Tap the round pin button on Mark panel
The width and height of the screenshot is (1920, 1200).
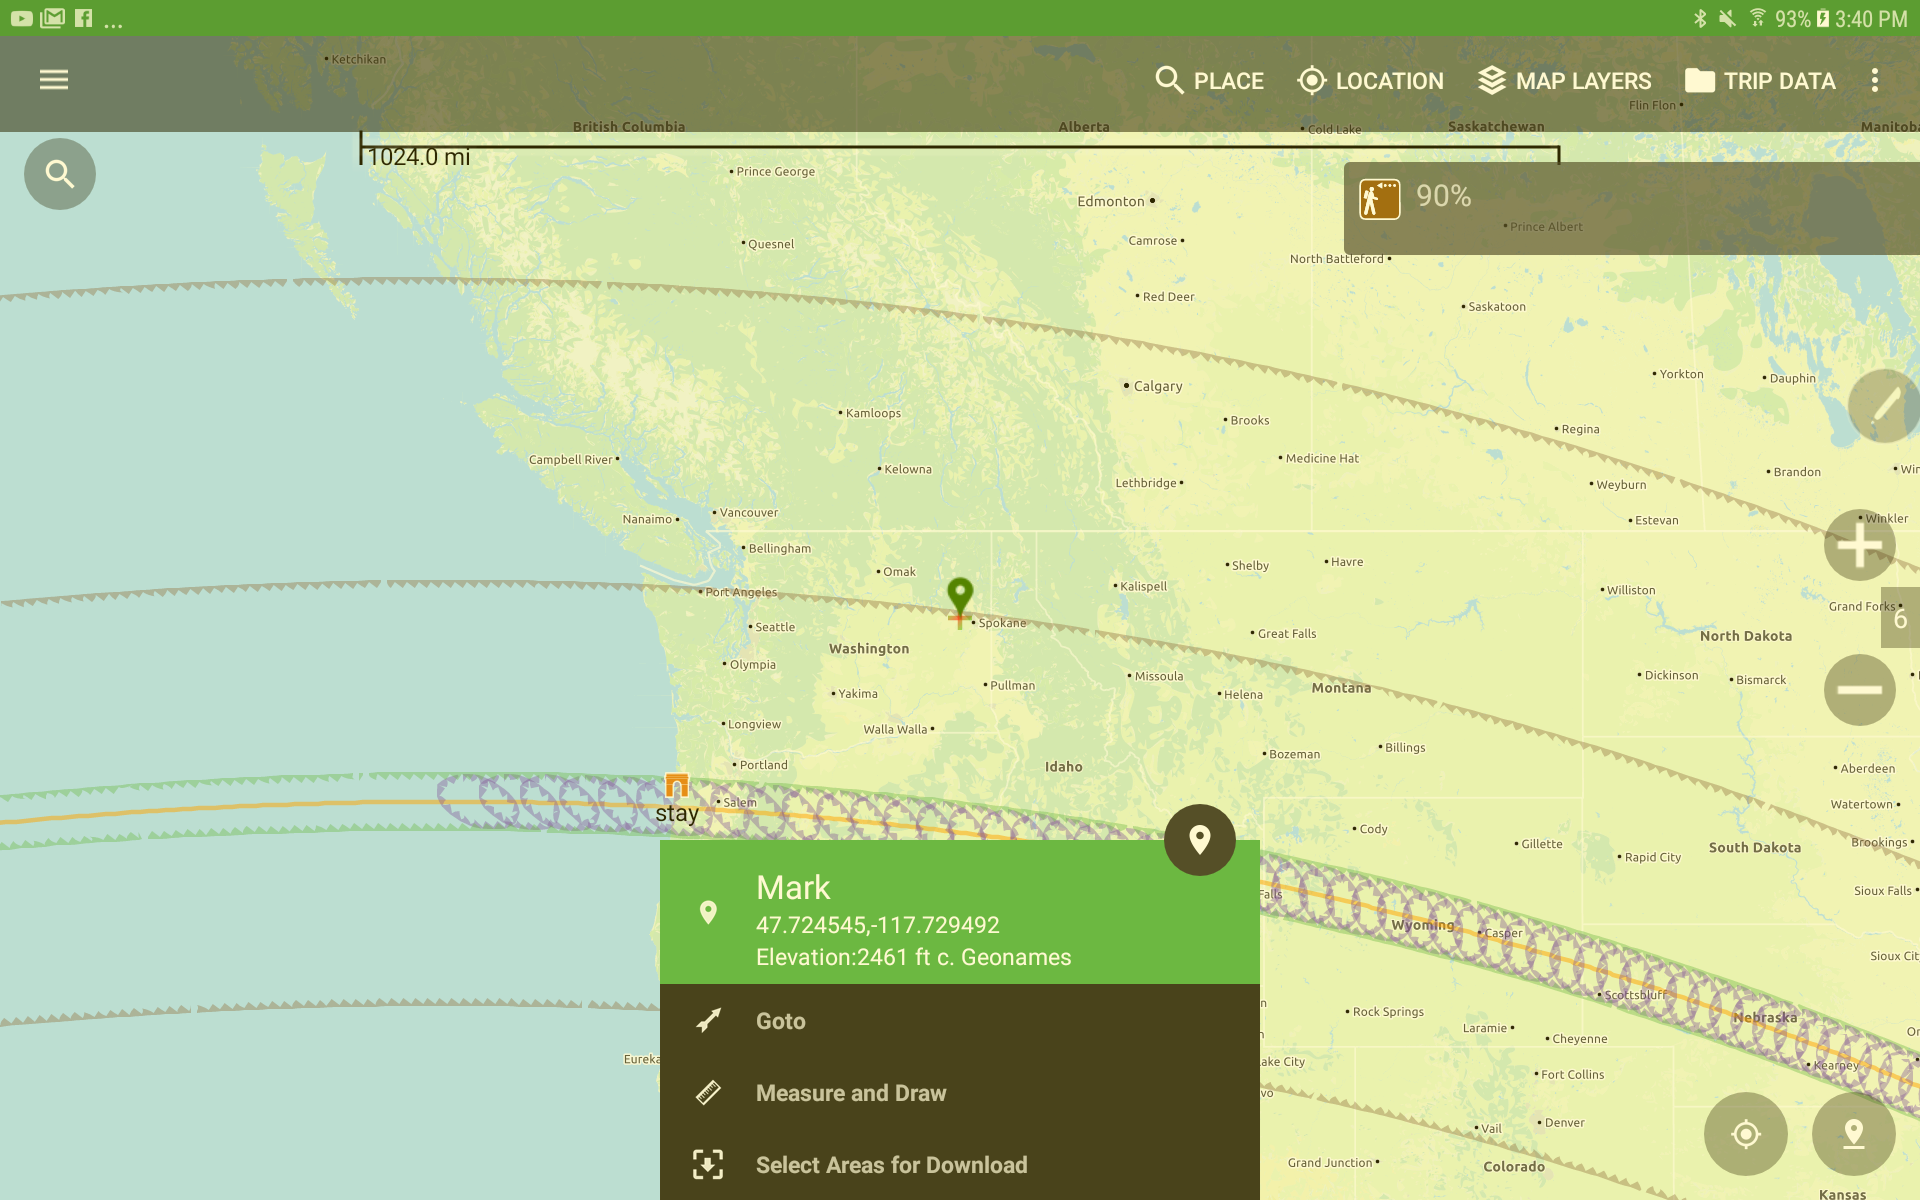pos(1199,840)
